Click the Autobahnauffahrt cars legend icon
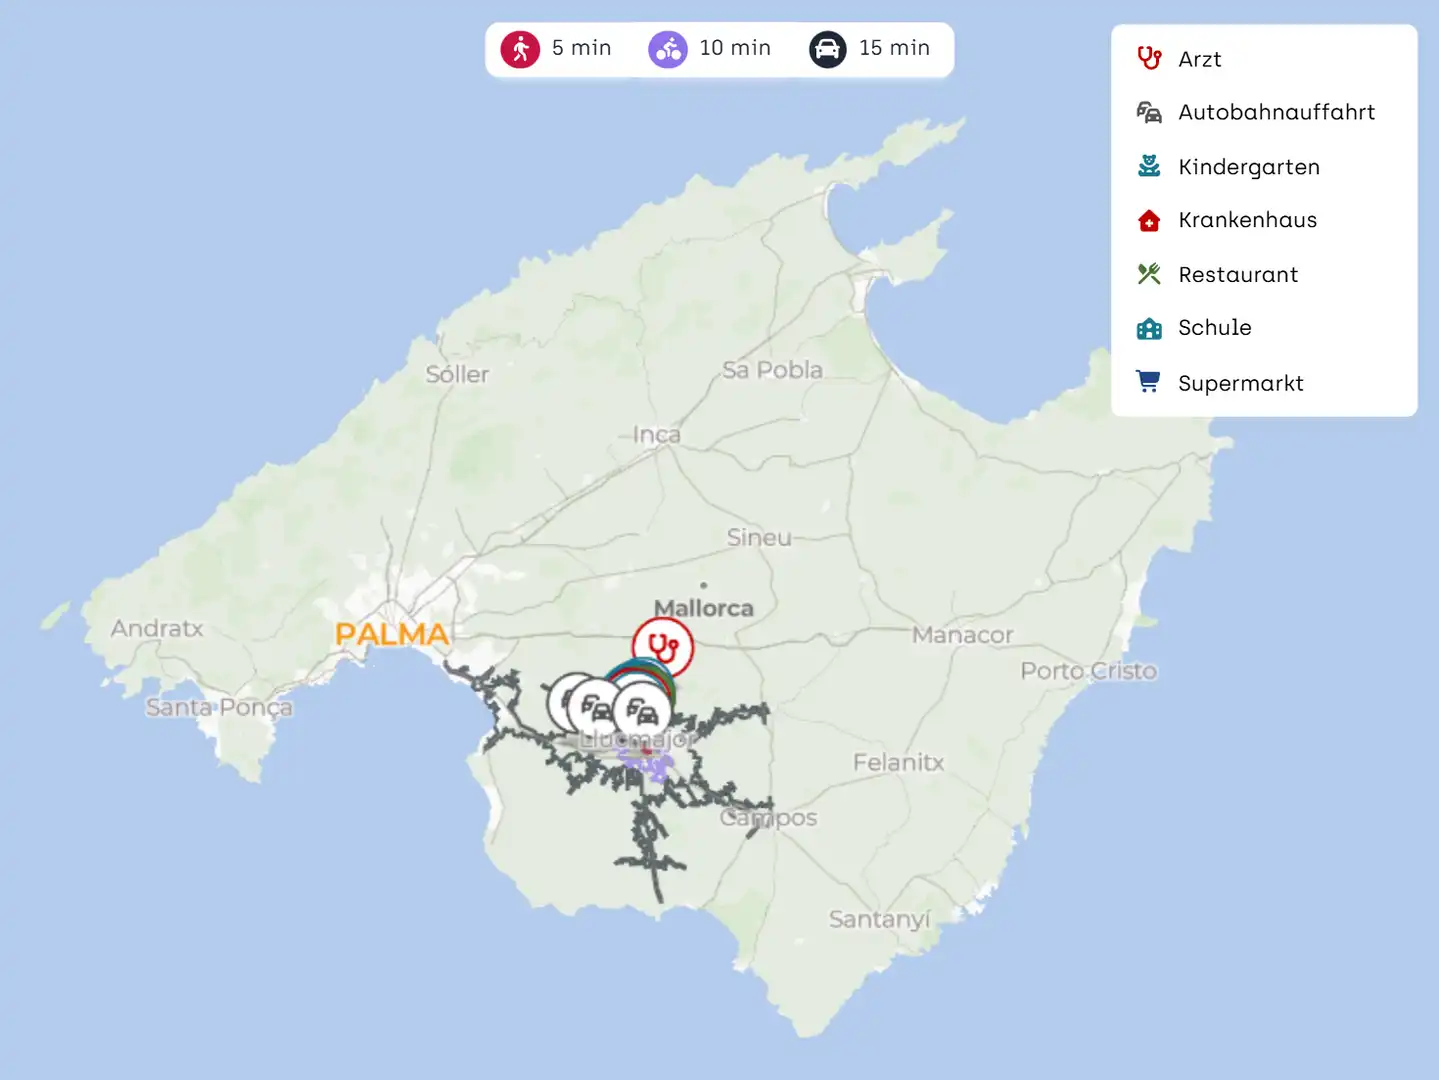1439x1080 pixels. coord(1149,112)
